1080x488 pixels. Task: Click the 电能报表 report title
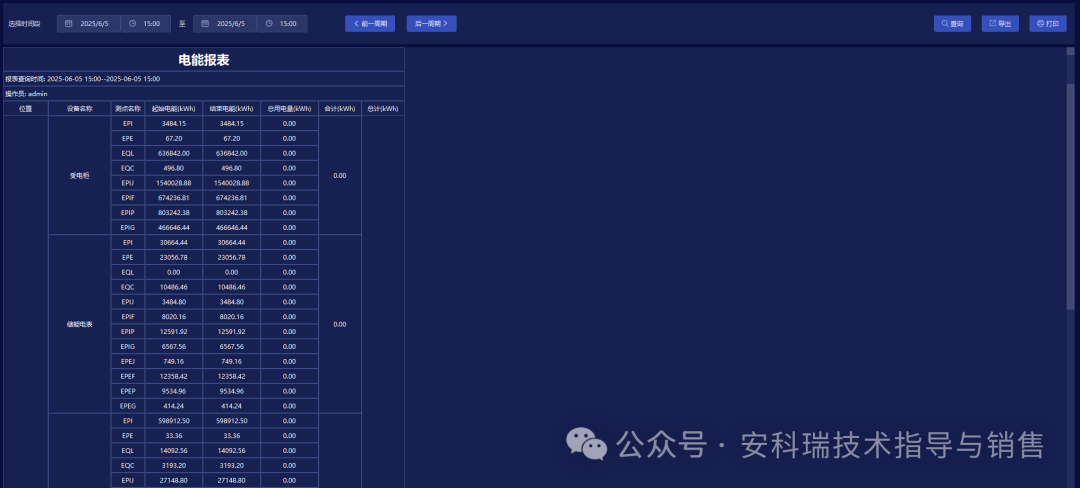(x=204, y=60)
